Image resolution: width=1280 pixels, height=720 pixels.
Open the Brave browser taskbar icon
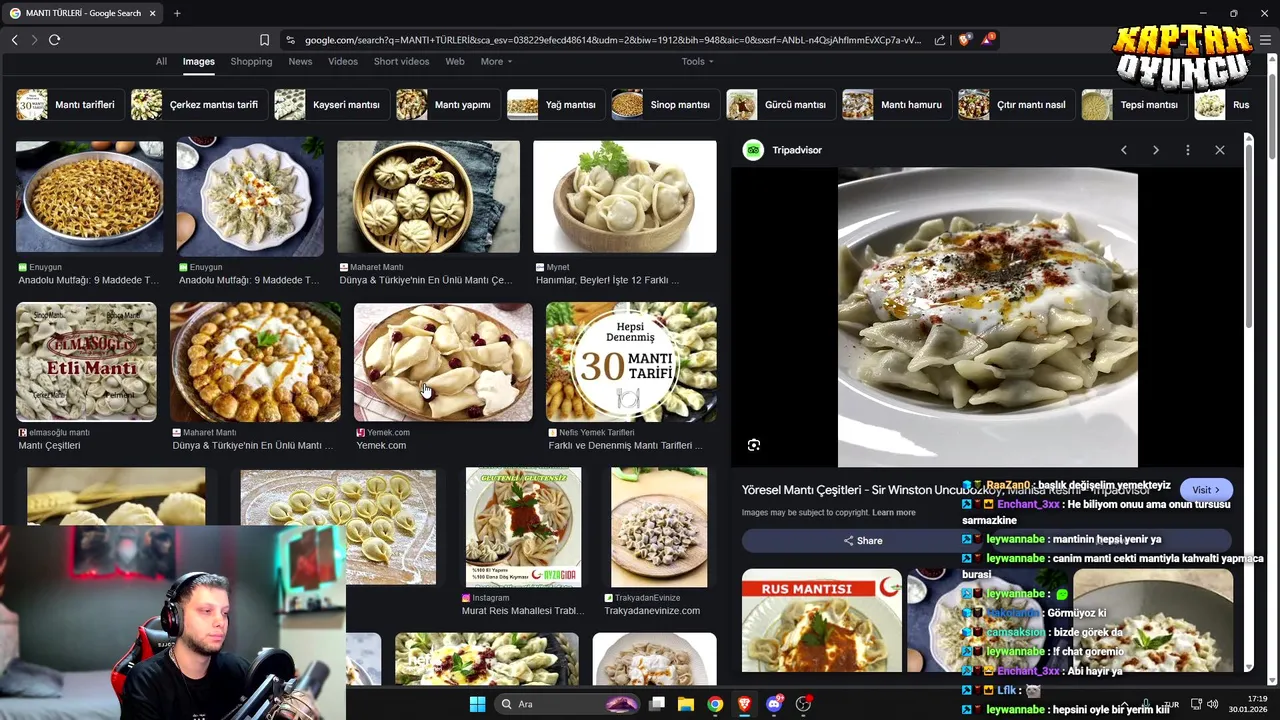point(744,704)
